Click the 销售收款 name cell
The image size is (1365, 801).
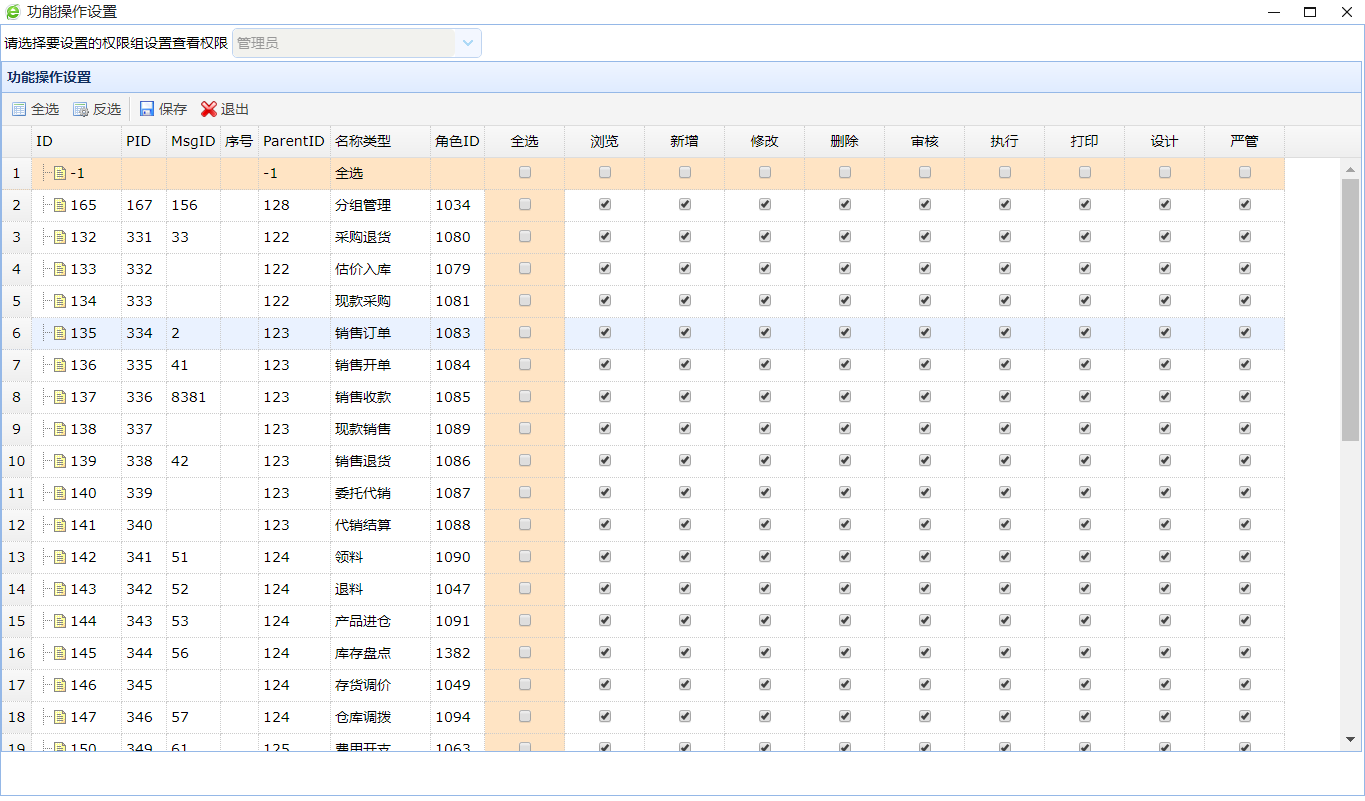(363, 397)
